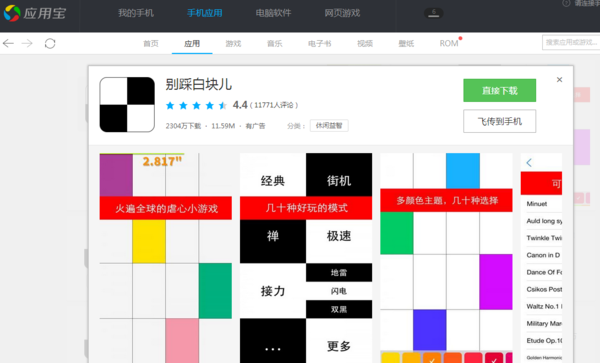Image resolution: width=600 pixels, height=363 pixels.
Task: Click the 直接下载 green button
Action: point(499,90)
